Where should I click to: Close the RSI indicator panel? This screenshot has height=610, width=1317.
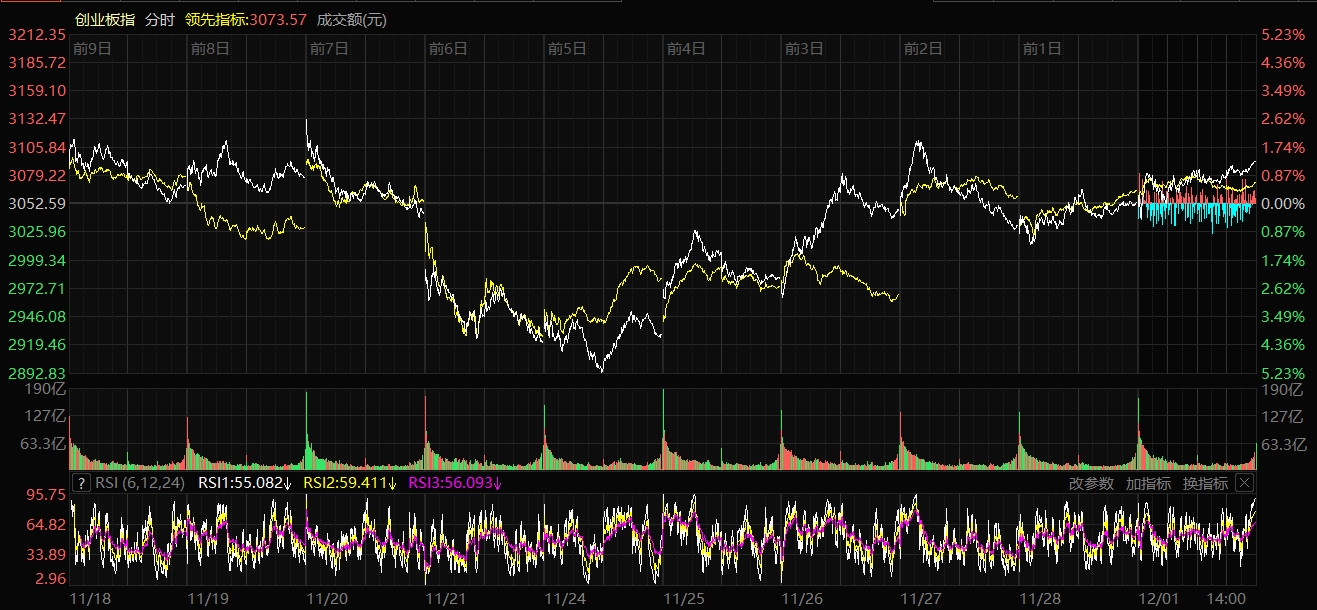pyautogui.click(x=1243, y=483)
